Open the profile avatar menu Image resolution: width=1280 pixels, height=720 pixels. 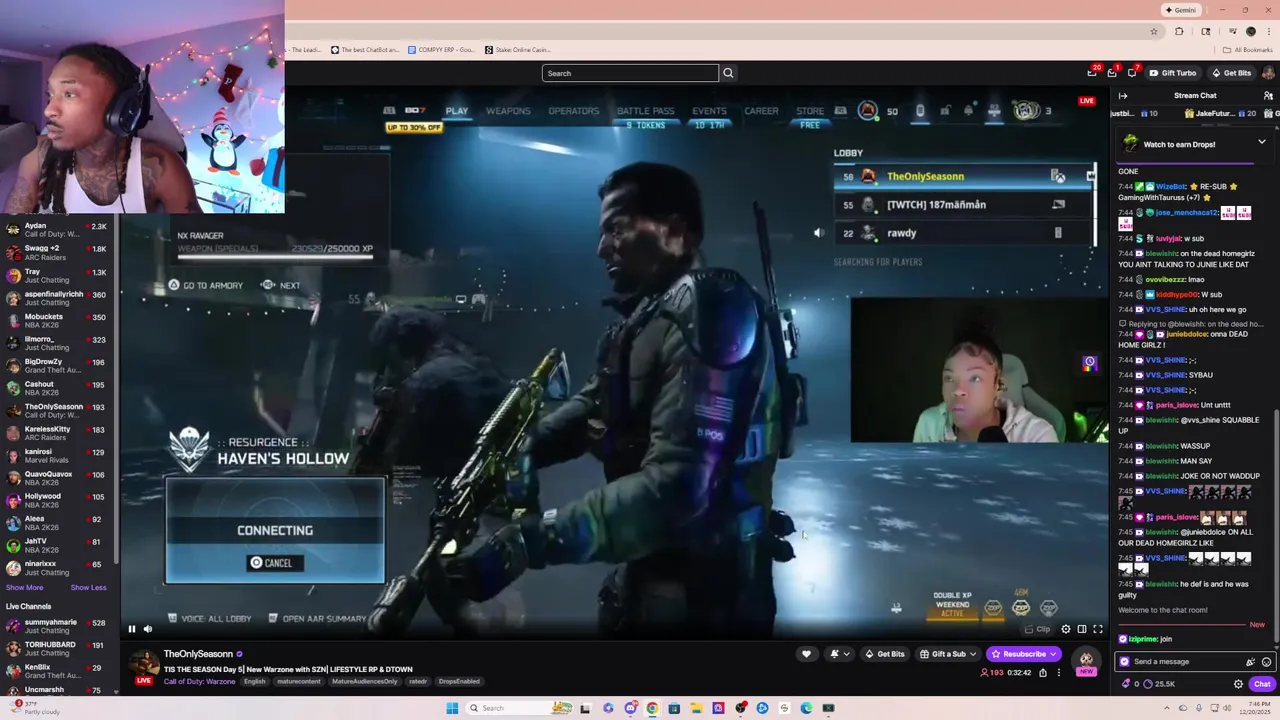[x=1269, y=73]
